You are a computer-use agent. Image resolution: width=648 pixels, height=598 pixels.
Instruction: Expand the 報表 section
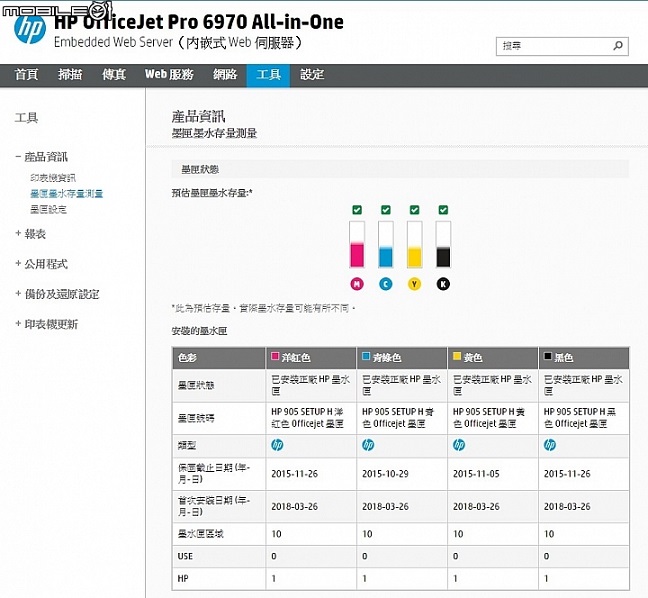point(18,233)
